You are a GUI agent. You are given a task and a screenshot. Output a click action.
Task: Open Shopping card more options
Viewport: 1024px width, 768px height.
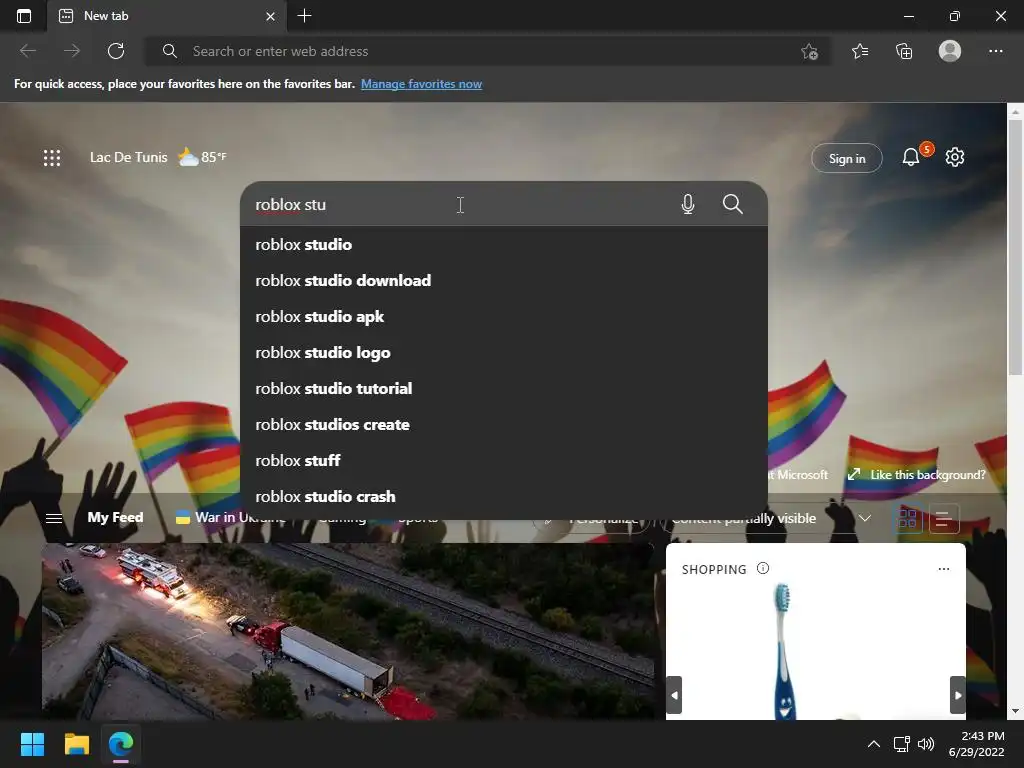point(944,569)
